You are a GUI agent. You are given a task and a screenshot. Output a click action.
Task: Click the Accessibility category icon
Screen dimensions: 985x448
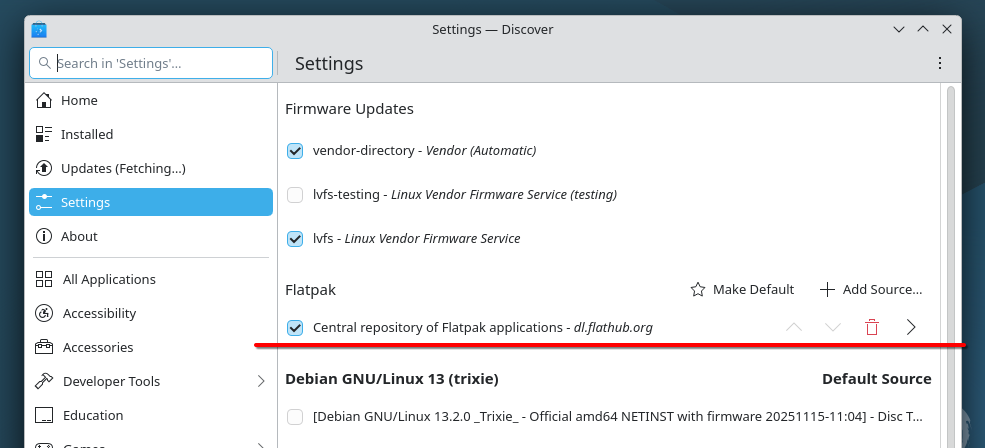44,313
